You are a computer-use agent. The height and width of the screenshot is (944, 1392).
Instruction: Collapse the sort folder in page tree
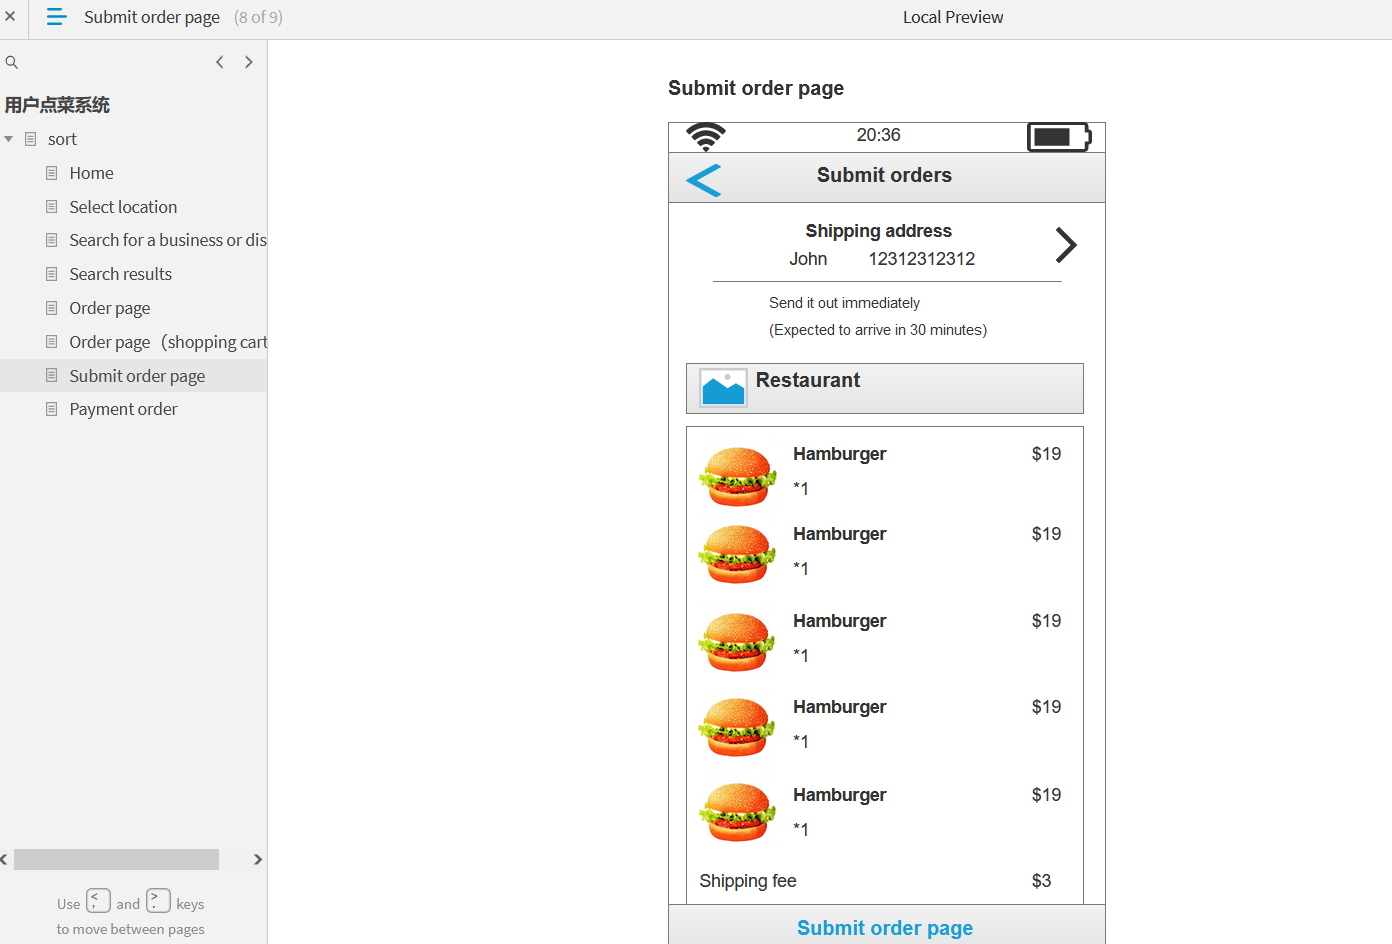9,139
